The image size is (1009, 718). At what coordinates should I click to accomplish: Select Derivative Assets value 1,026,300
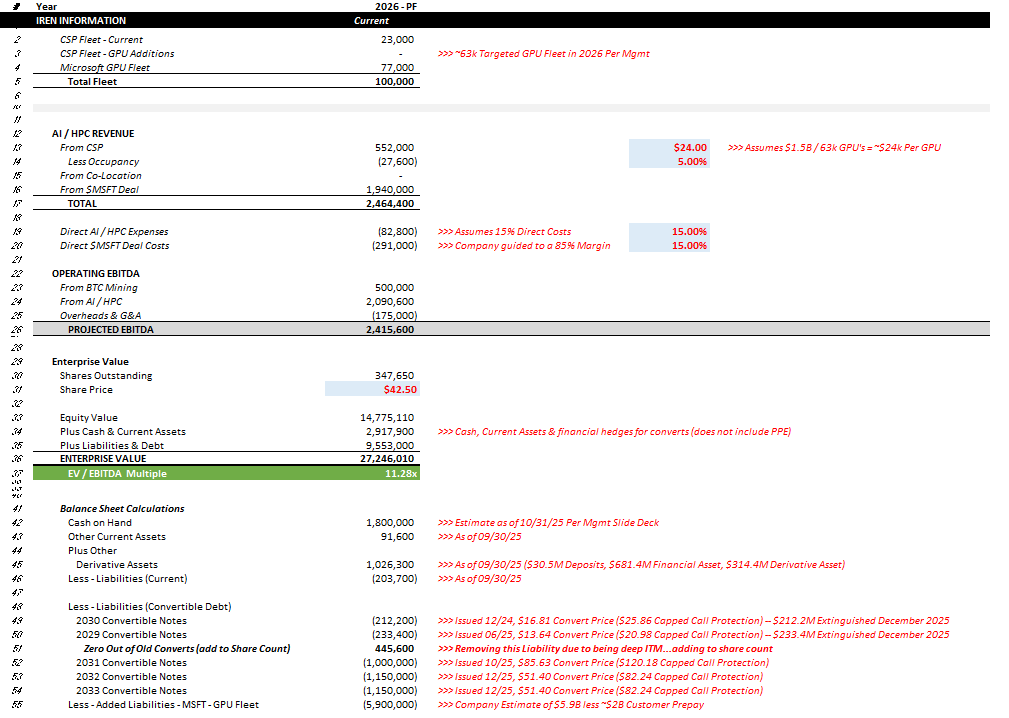coord(390,565)
